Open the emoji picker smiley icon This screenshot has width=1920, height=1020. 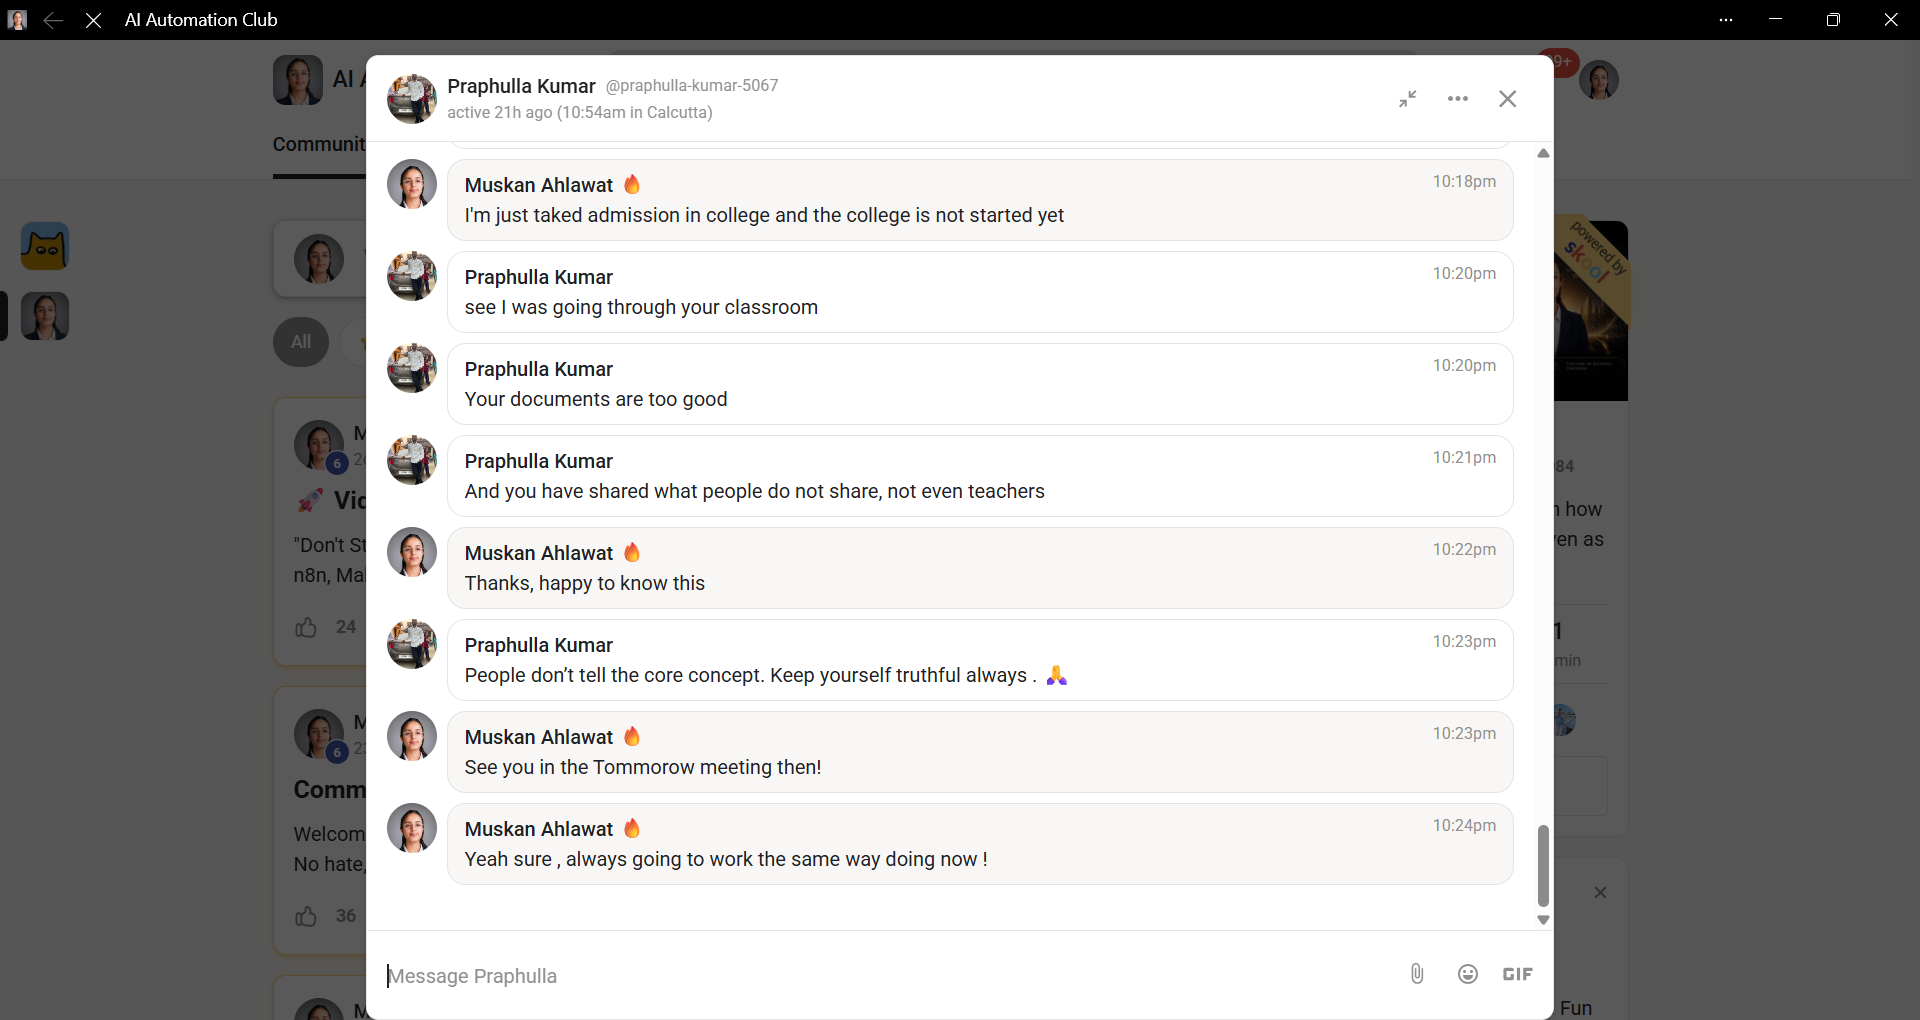(x=1467, y=974)
